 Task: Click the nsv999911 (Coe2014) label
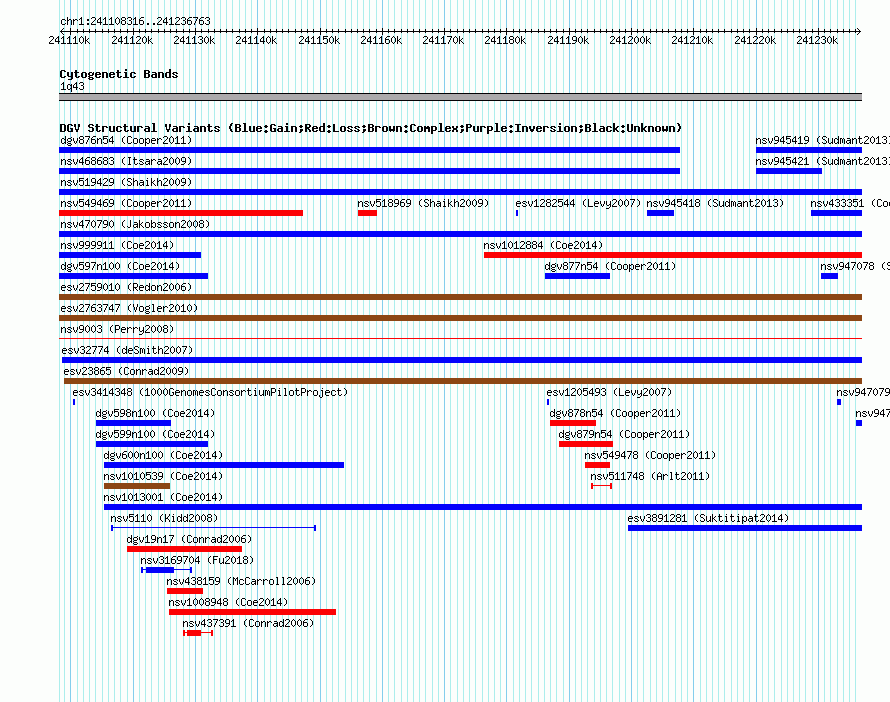click(117, 245)
